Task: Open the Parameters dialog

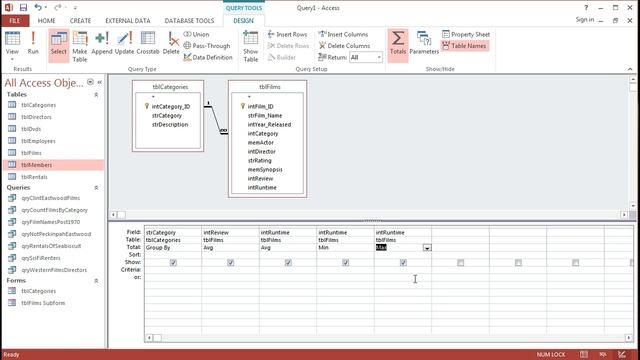Action: click(424, 43)
